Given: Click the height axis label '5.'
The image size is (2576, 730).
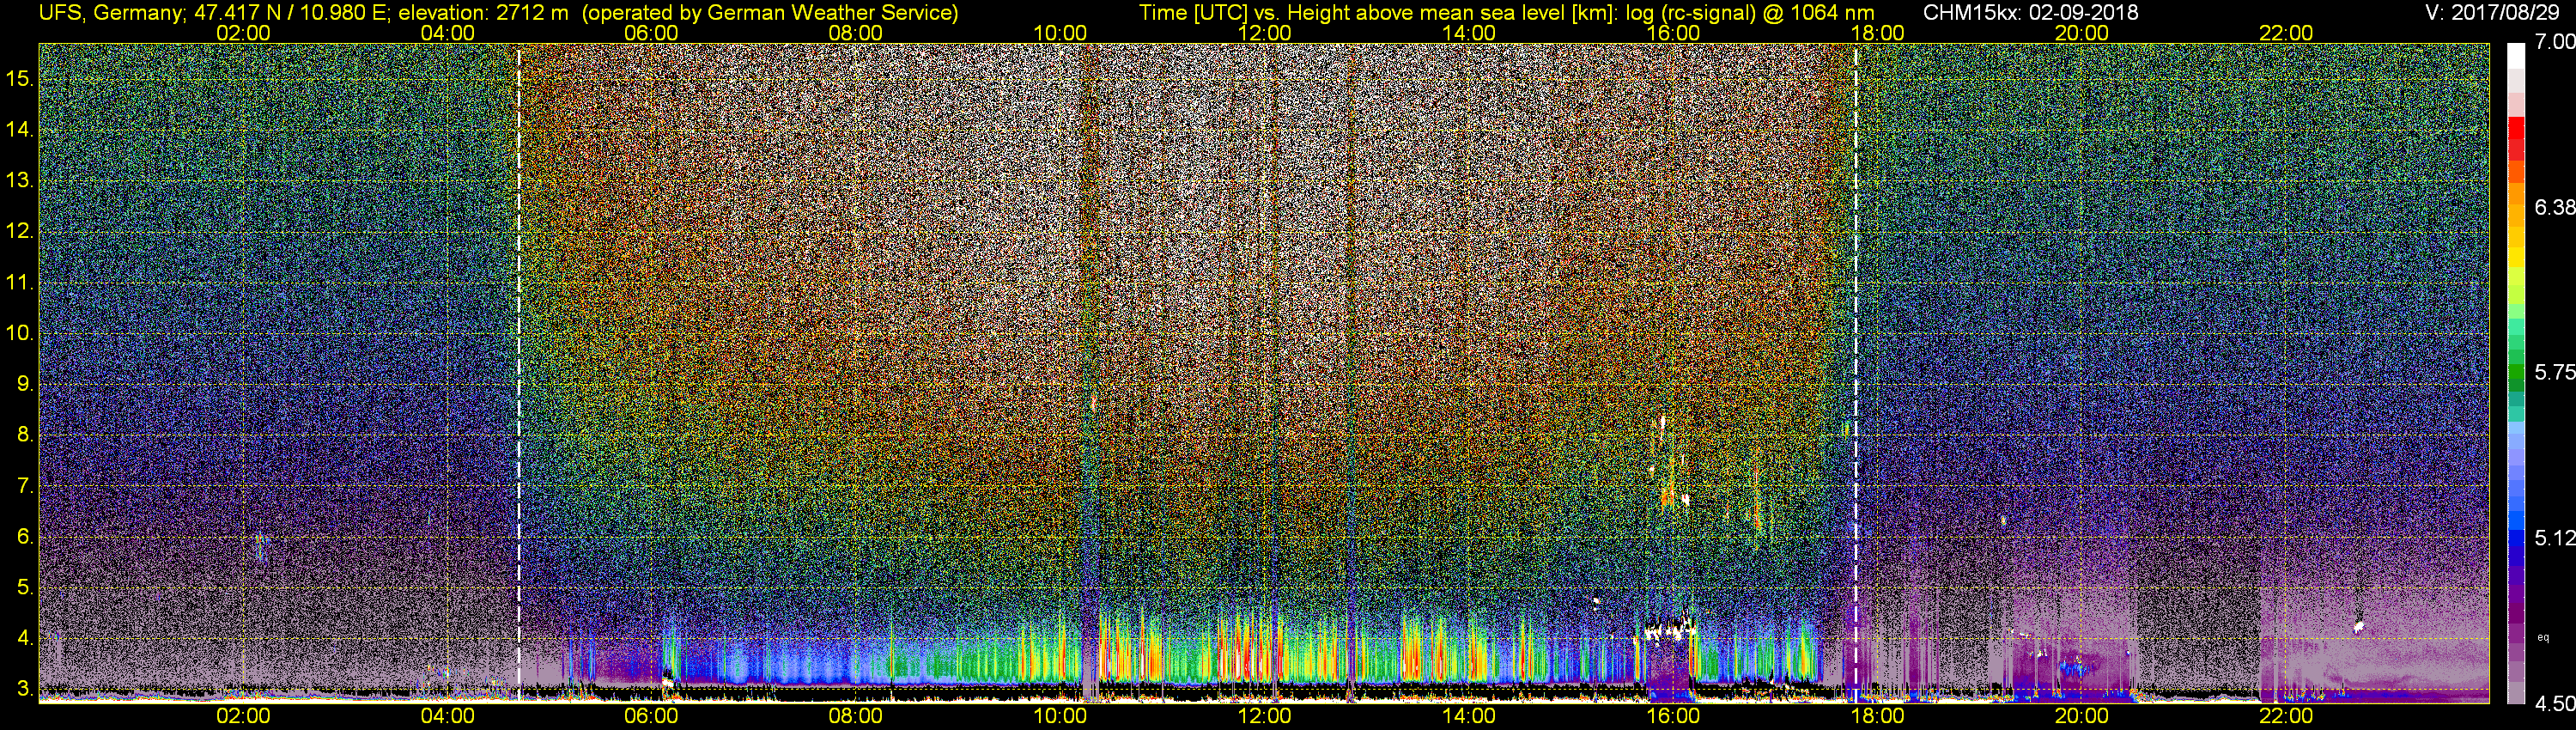Looking at the screenshot, I should [x=25, y=588].
